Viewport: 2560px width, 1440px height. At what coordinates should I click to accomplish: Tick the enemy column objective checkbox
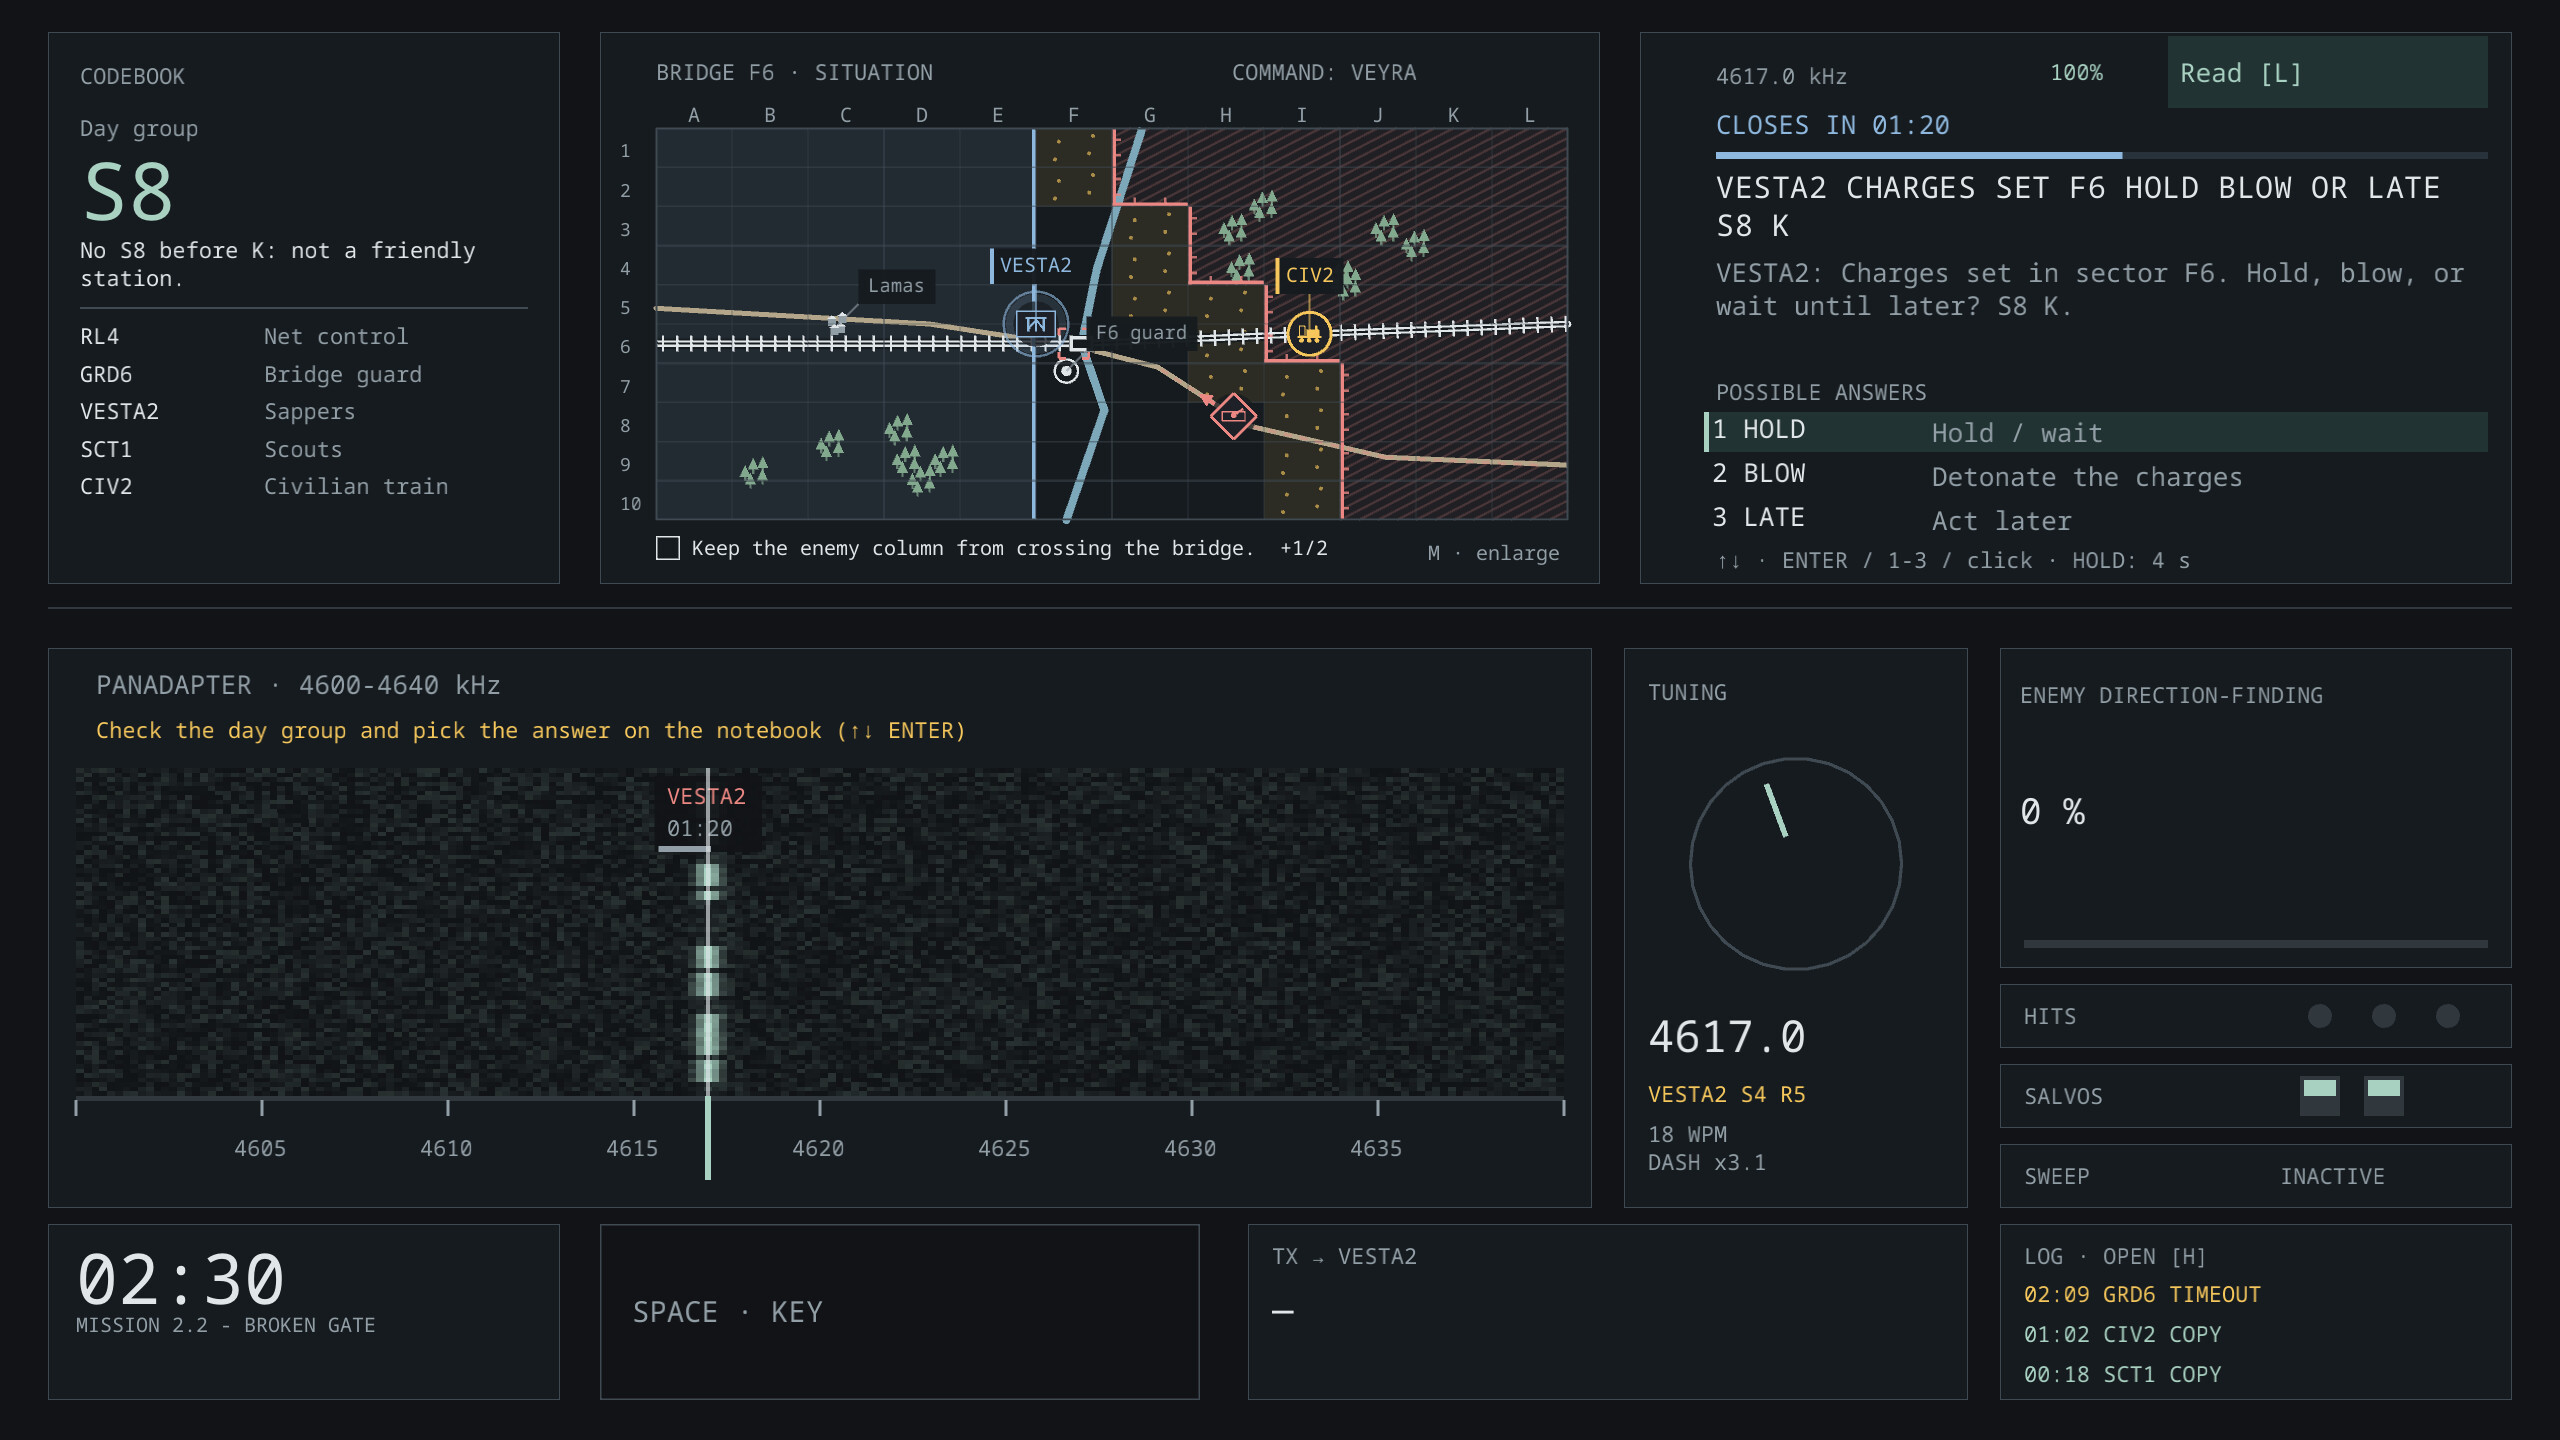(668, 548)
